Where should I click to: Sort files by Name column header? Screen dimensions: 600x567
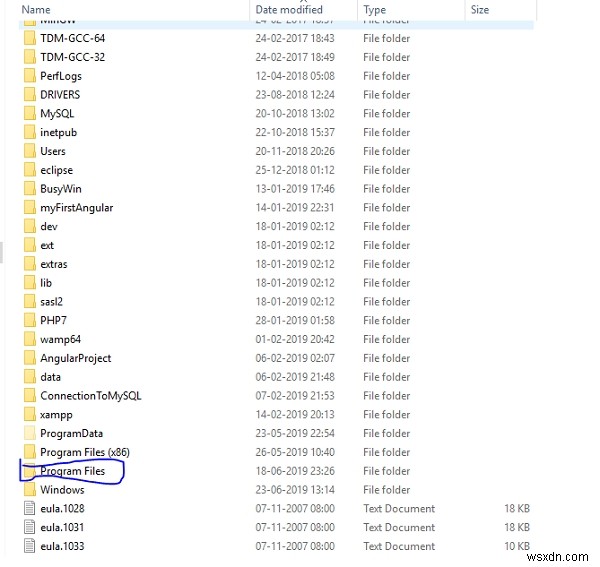36,10
